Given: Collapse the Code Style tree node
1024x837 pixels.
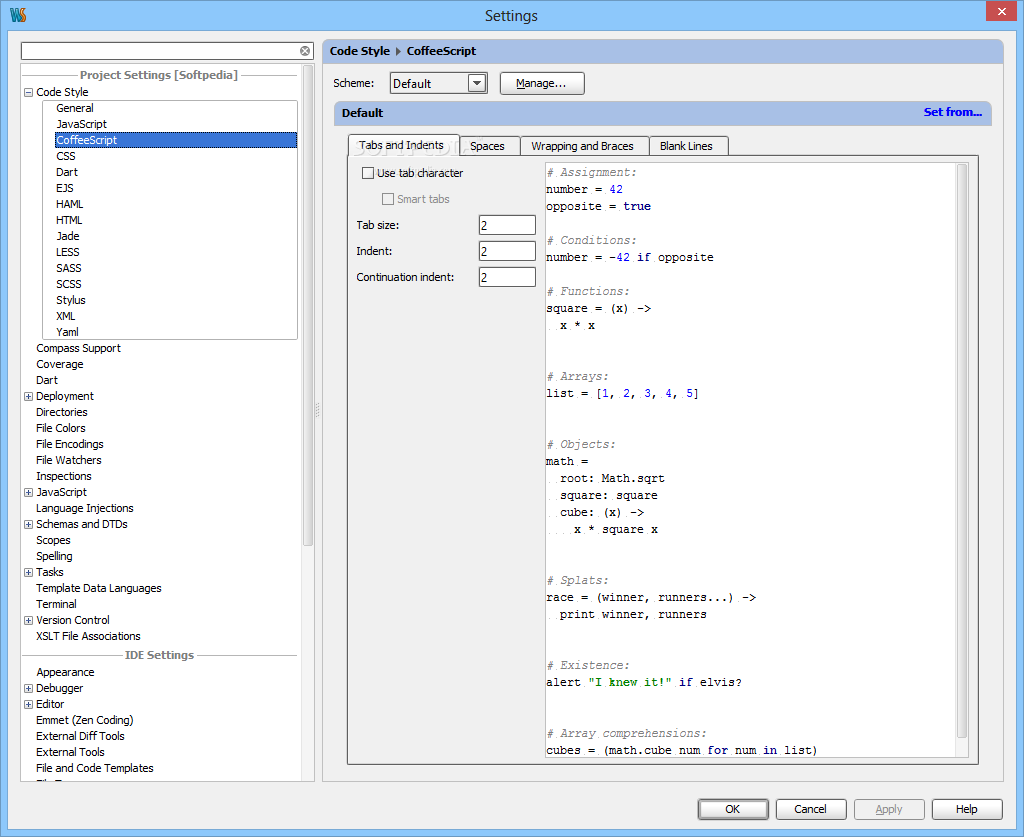Looking at the screenshot, I should tap(28, 93).
